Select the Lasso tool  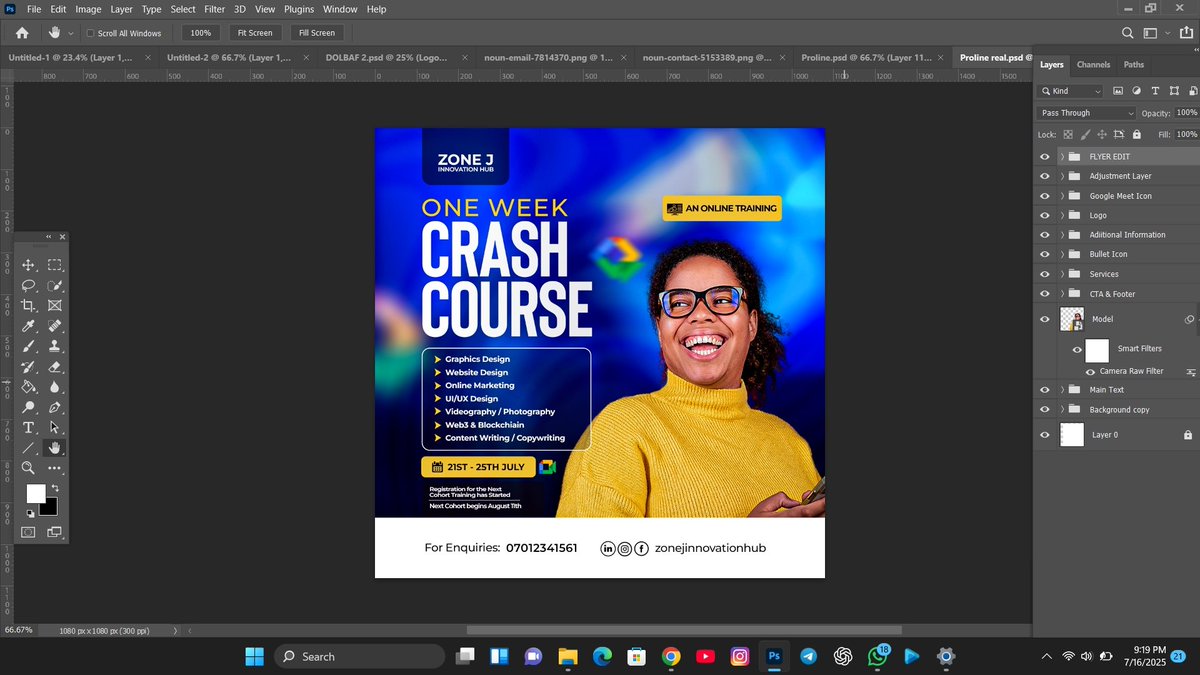pyautogui.click(x=29, y=285)
